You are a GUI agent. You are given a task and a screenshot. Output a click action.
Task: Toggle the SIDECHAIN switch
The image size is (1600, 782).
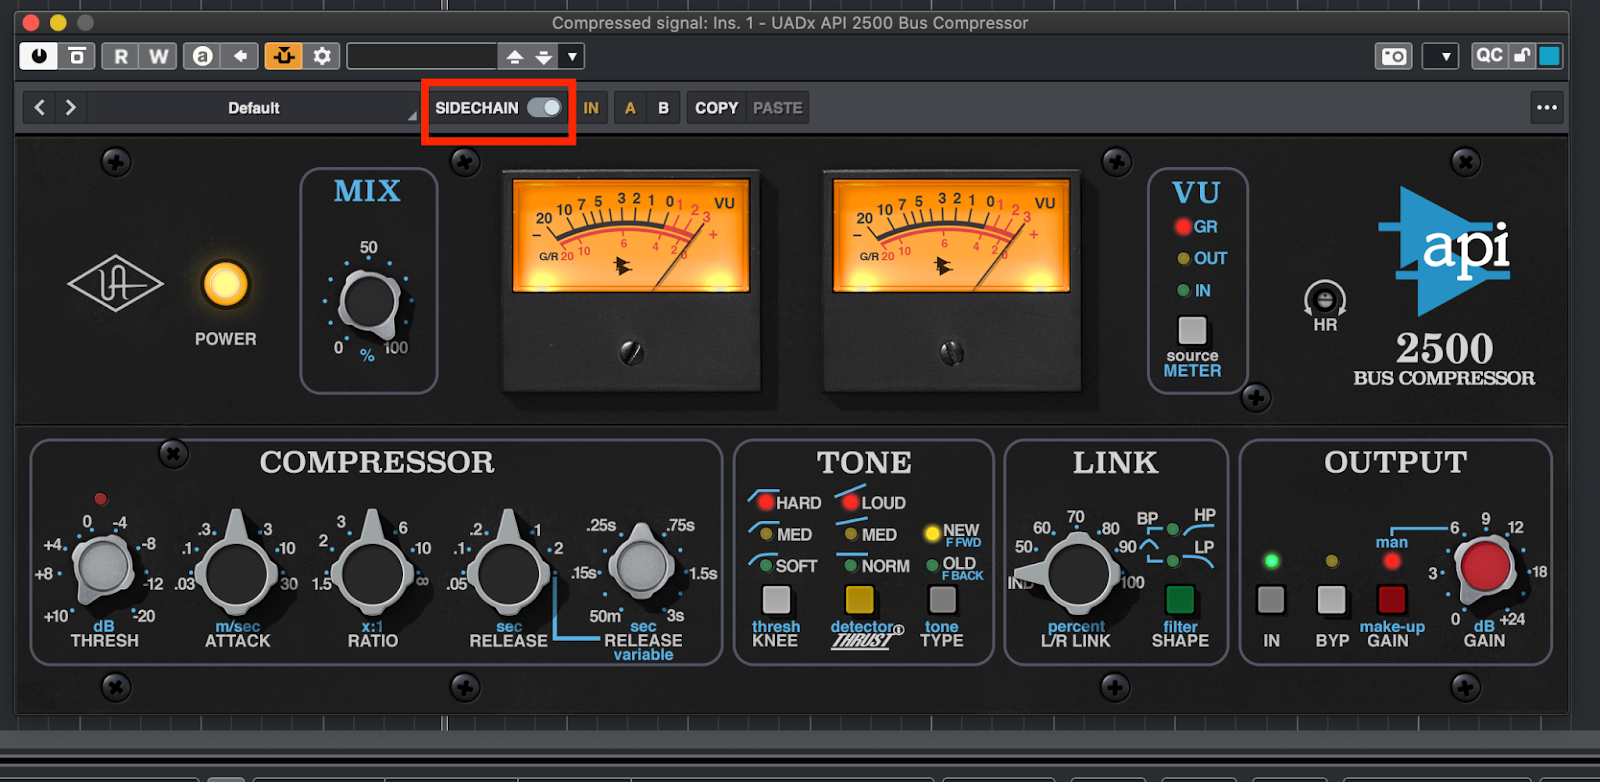(544, 107)
